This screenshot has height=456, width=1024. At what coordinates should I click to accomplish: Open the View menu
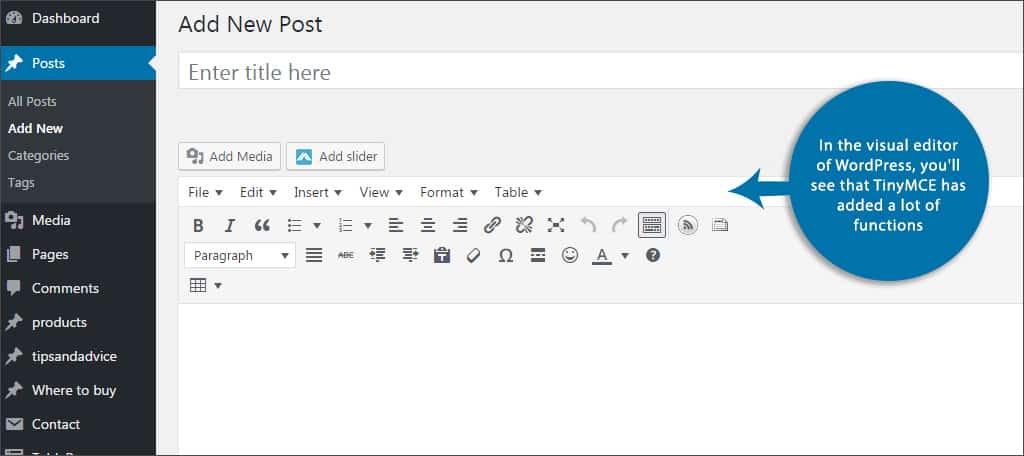(x=381, y=192)
